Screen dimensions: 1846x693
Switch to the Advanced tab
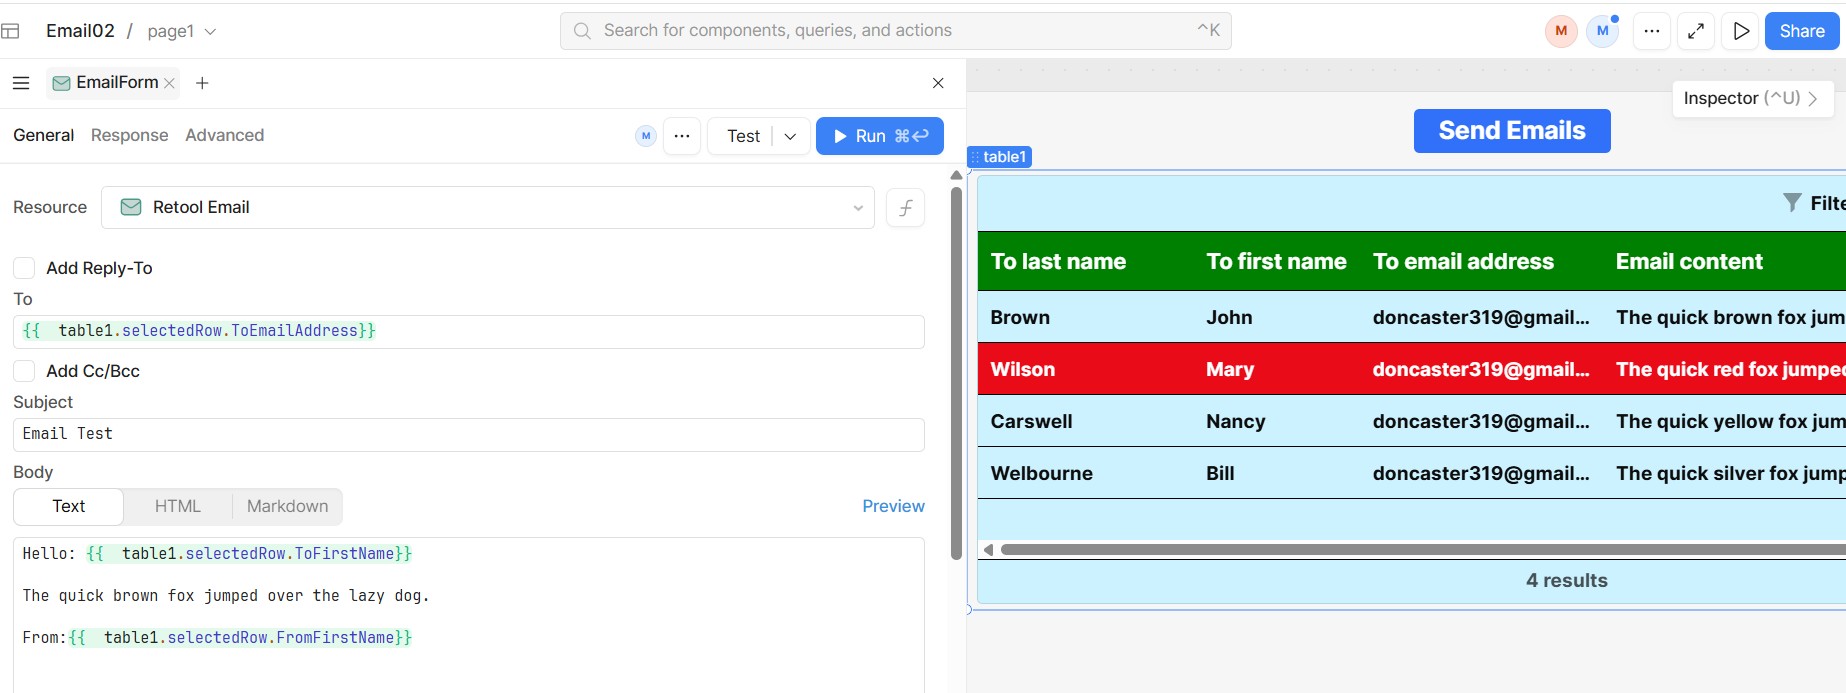point(224,135)
